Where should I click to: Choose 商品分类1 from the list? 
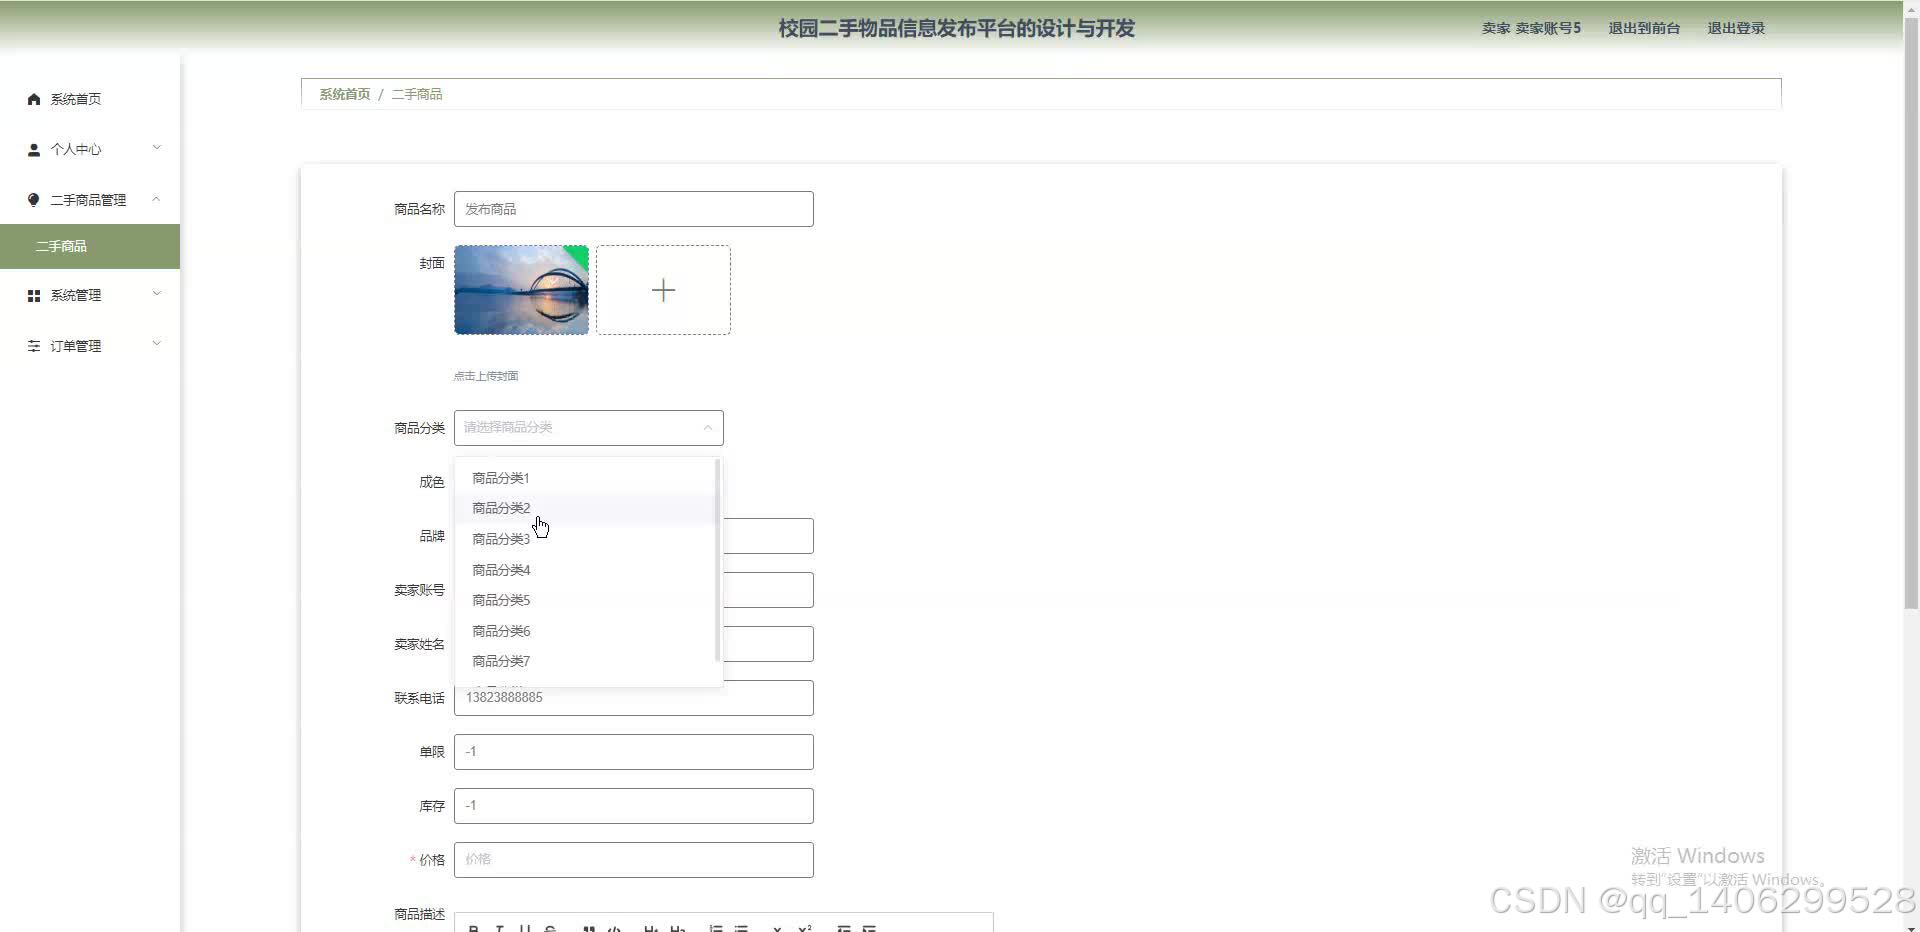tap(586, 478)
